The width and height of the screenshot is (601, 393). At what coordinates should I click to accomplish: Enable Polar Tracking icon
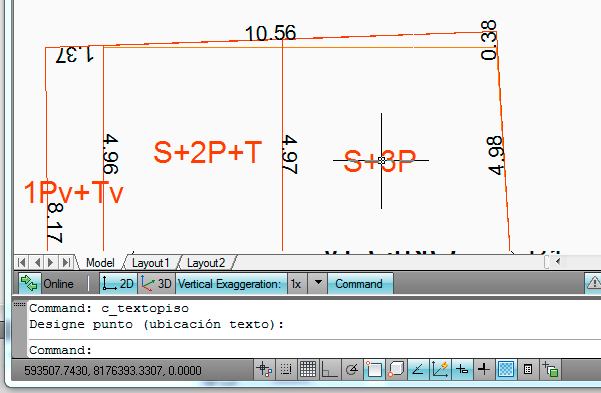[351, 370]
